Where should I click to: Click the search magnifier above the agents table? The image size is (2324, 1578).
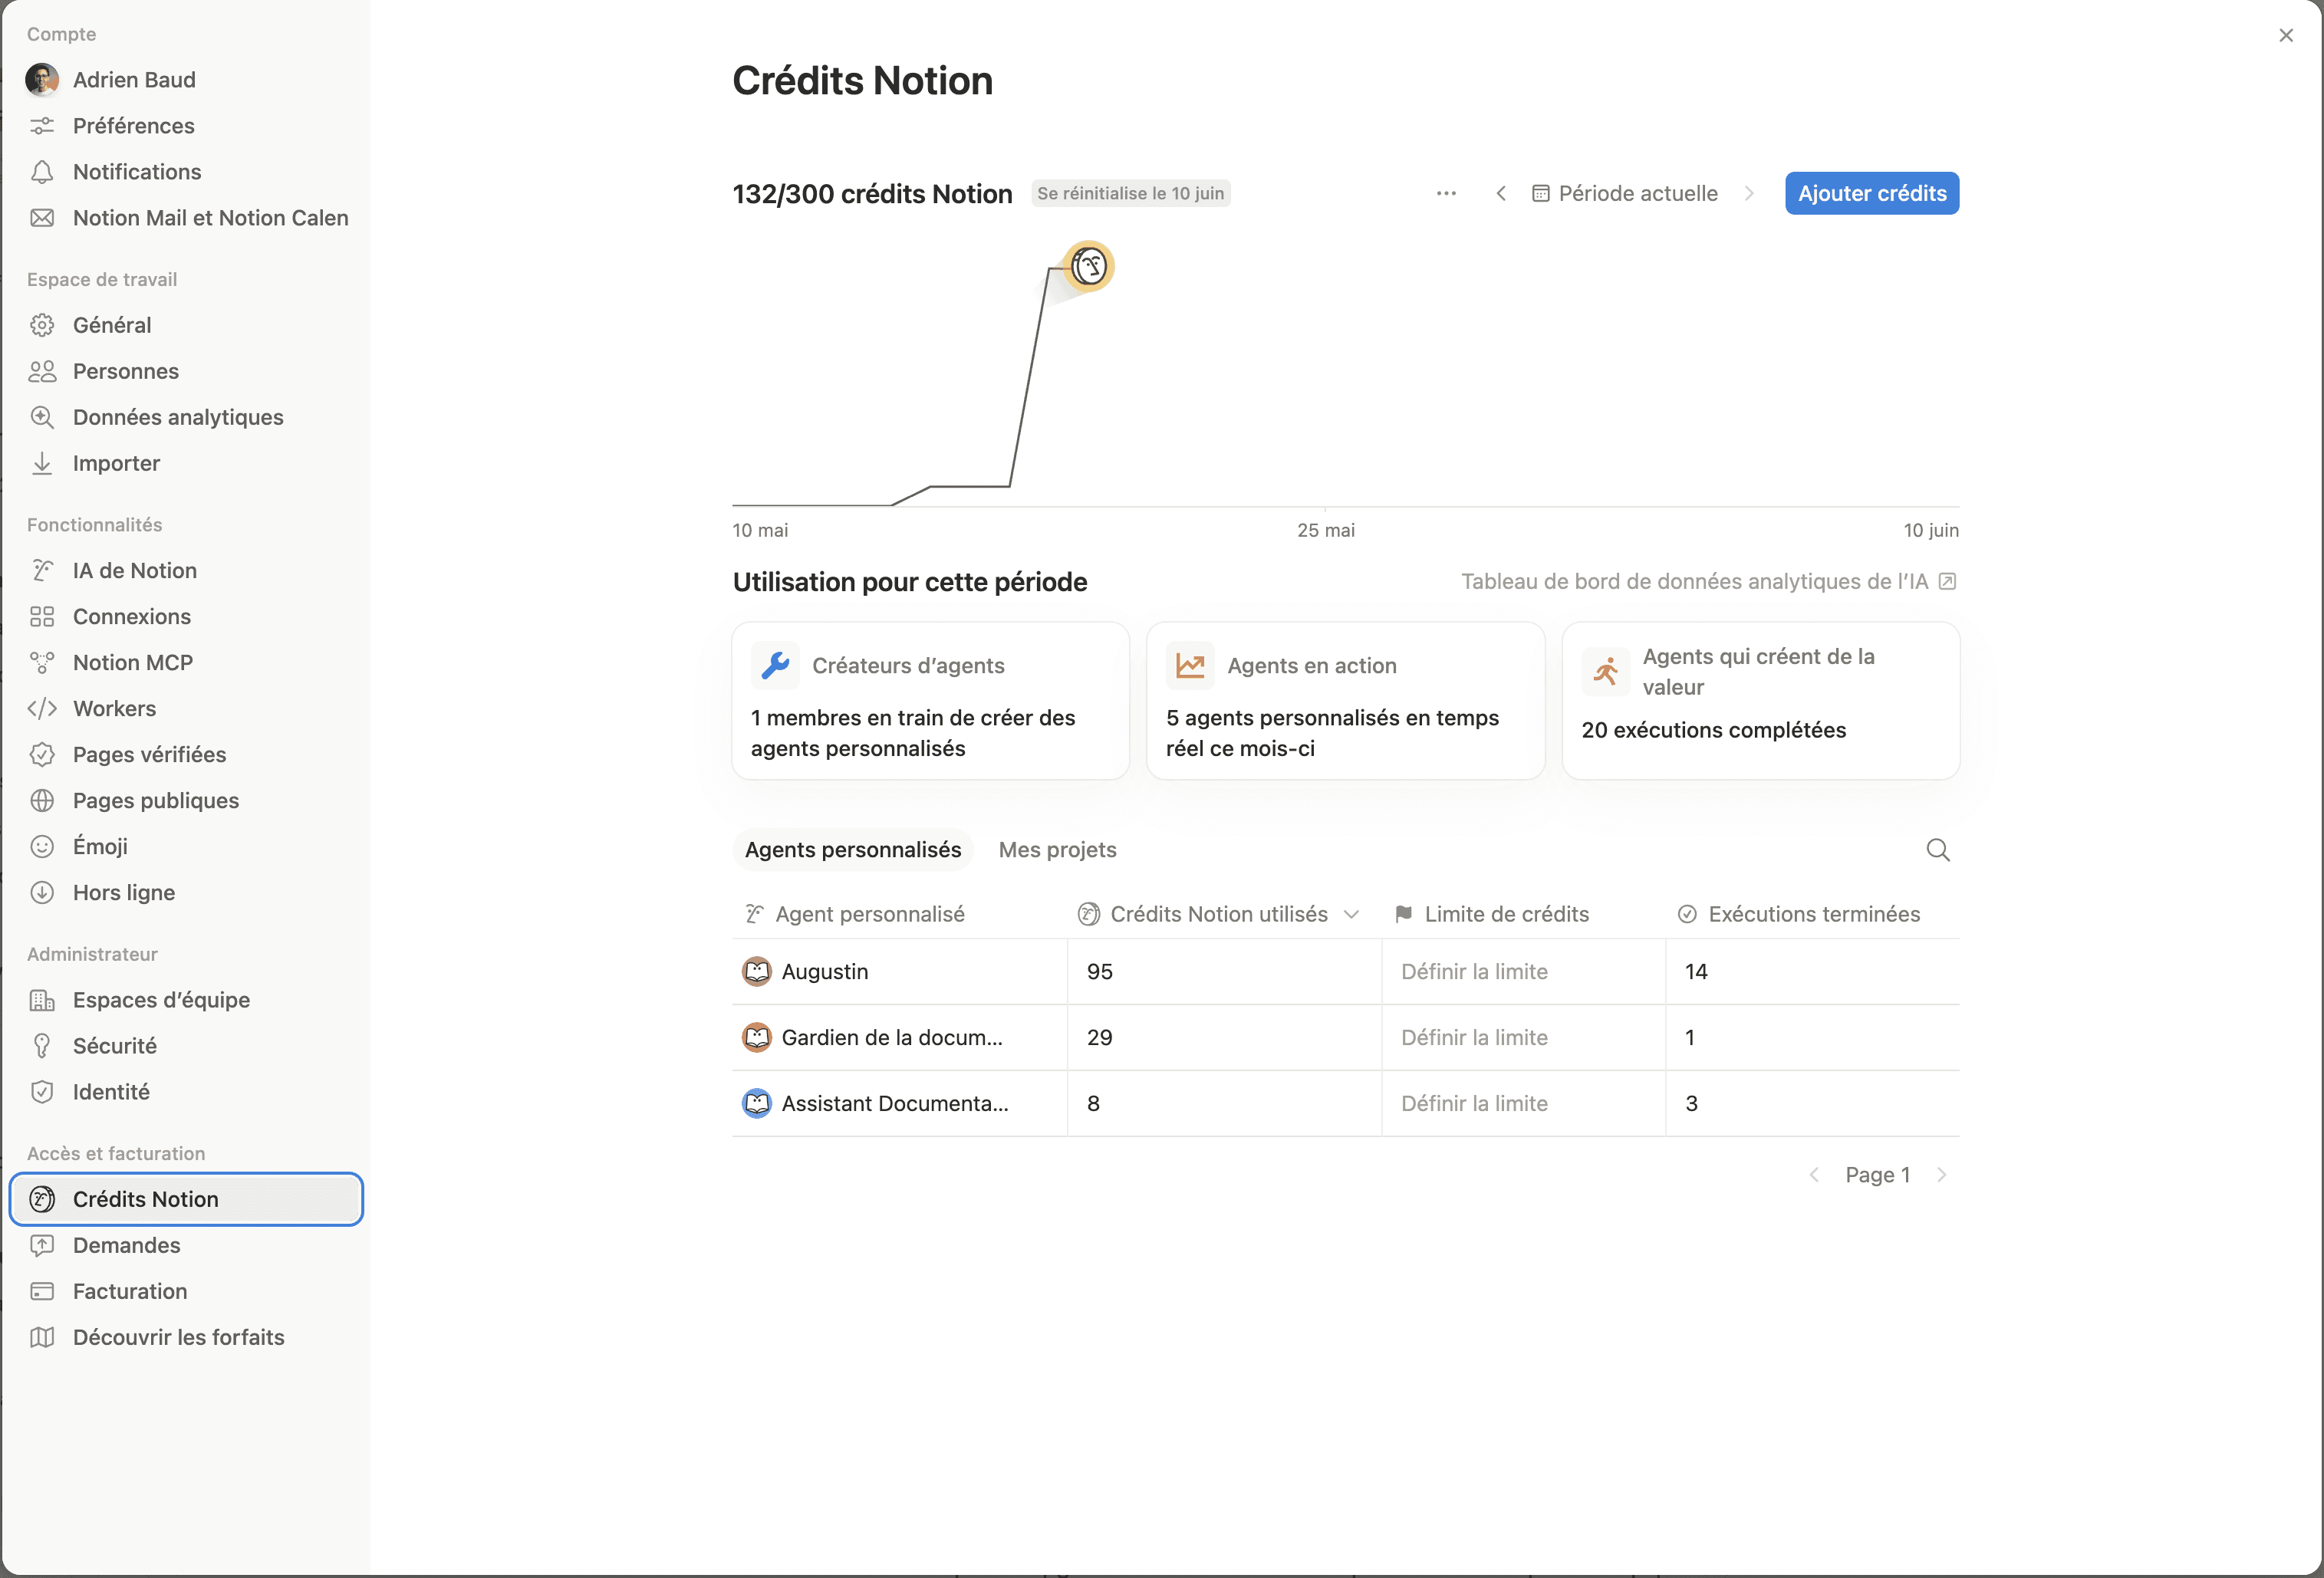1938,850
